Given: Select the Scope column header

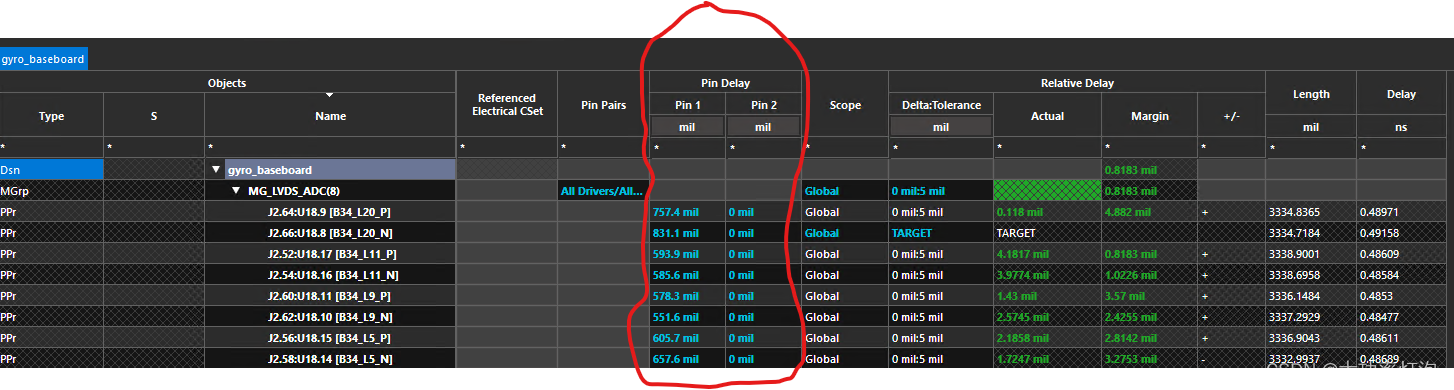Looking at the screenshot, I should (x=845, y=105).
